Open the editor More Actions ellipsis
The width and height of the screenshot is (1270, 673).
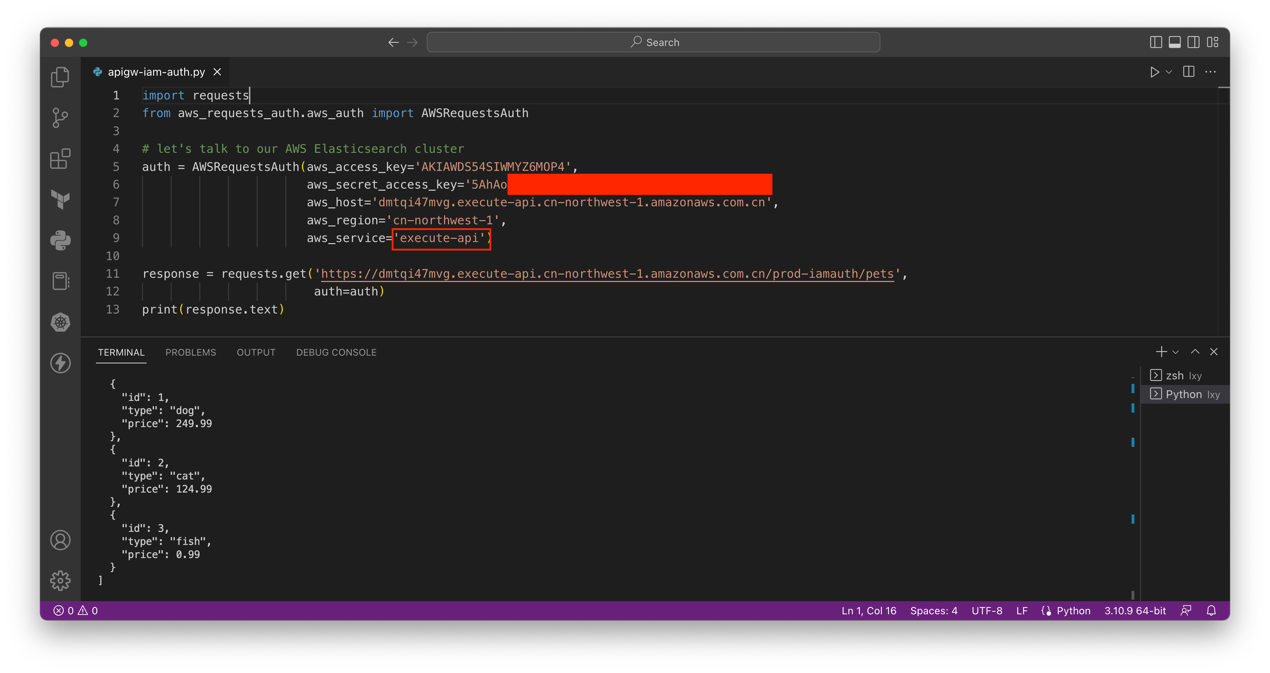1211,72
